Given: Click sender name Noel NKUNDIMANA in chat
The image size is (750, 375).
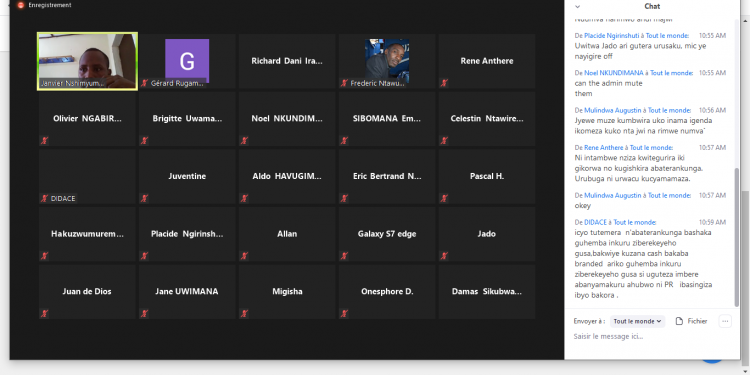Looking at the screenshot, I should (x=614, y=73).
